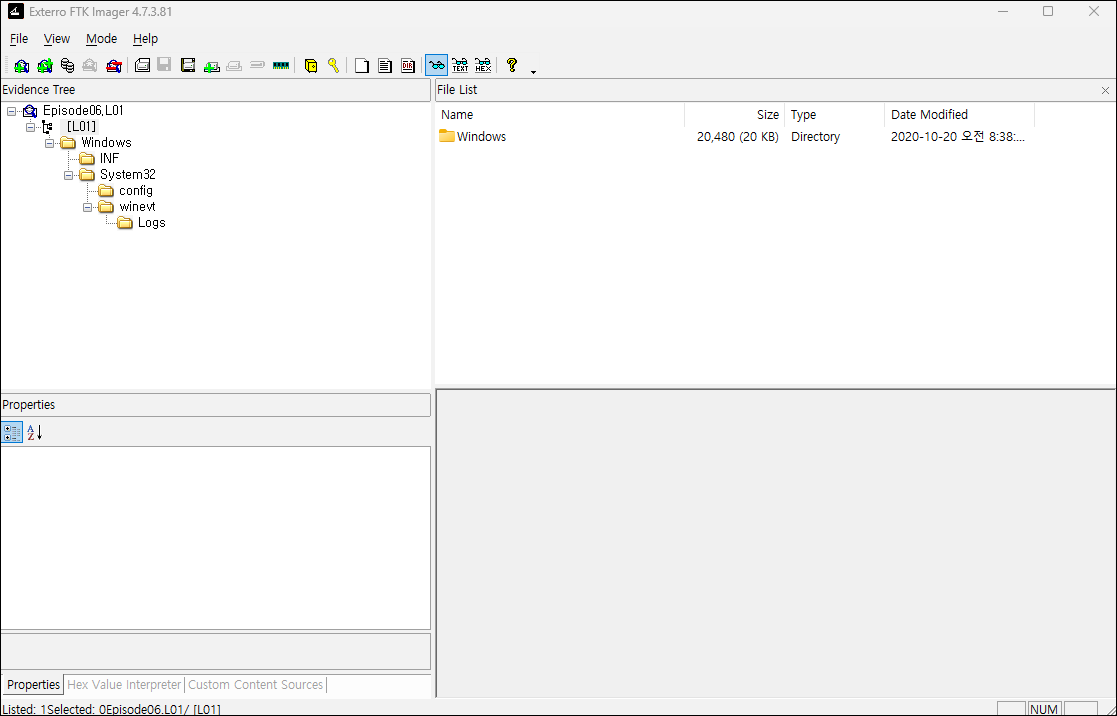Minimize the FTK Imager window
Viewport: 1117px width, 716px height.
pyautogui.click(x=1002, y=11)
